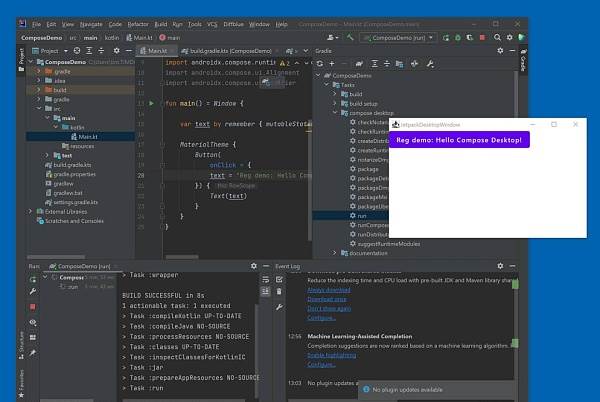This screenshot has width=600, height=402.
Task: Collapse all in Gradle panel toolbar
Action: [387, 64]
